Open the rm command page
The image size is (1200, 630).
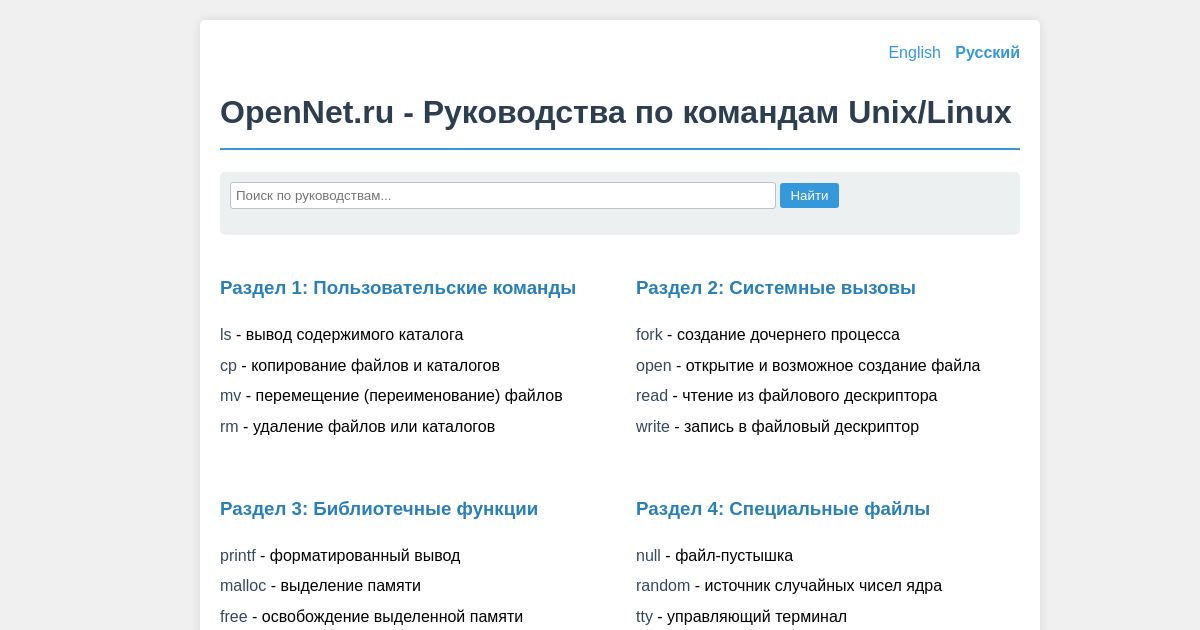coord(229,427)
